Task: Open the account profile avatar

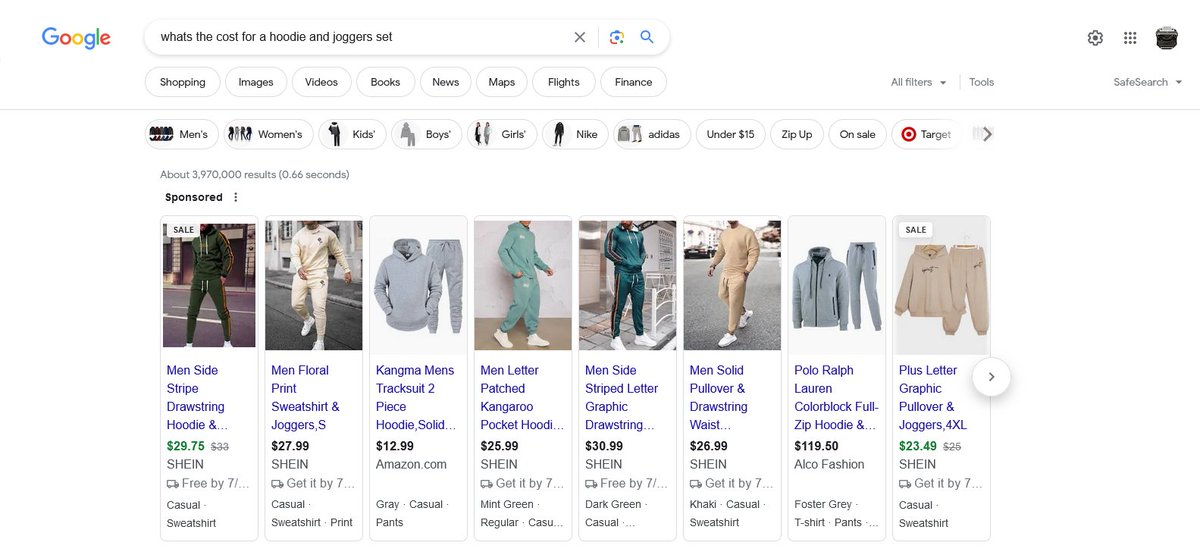Action: pyautogui.click(x=1166, y=38)
